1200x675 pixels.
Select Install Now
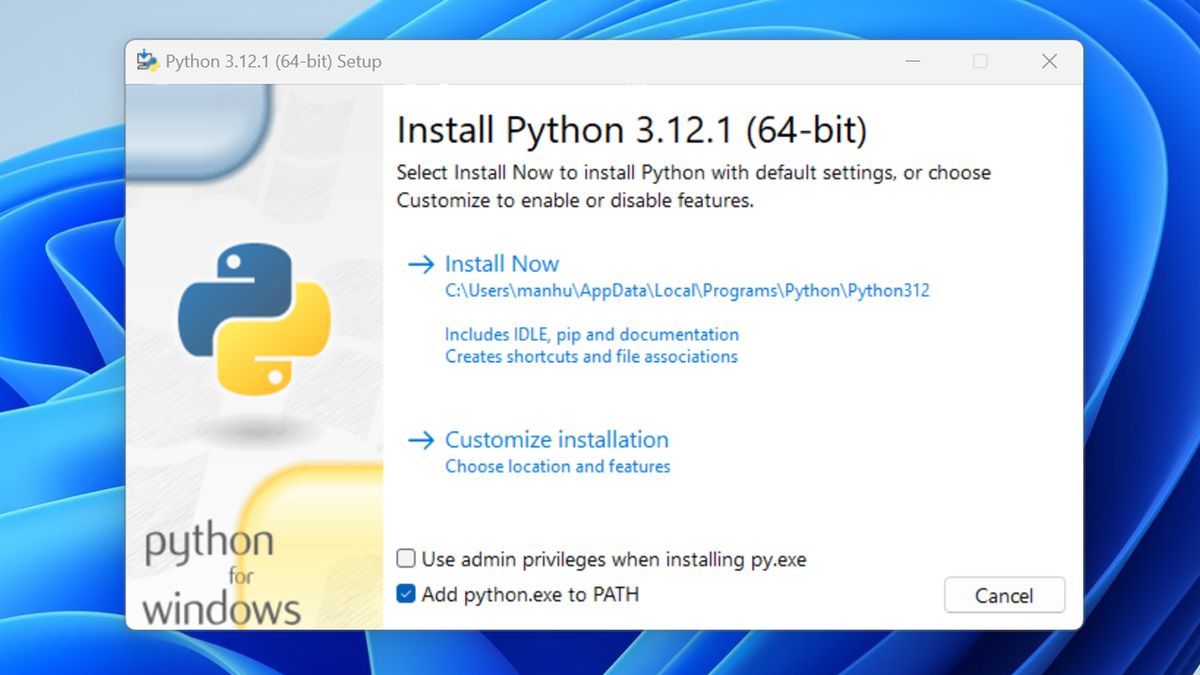(501, 263)
